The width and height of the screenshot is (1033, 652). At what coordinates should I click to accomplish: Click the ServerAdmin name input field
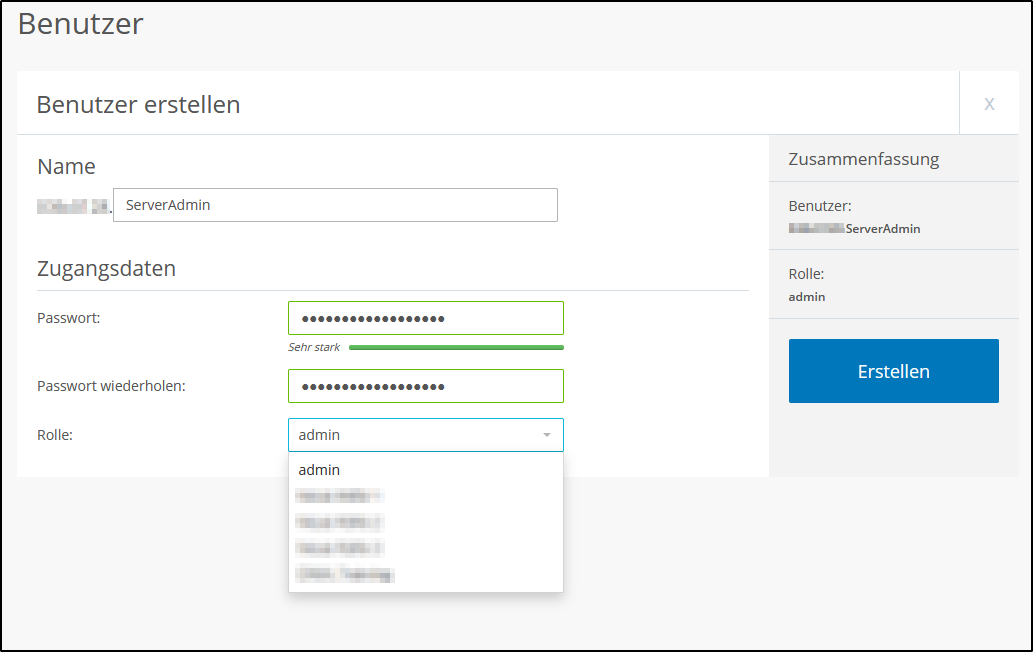tap(335, 204)
